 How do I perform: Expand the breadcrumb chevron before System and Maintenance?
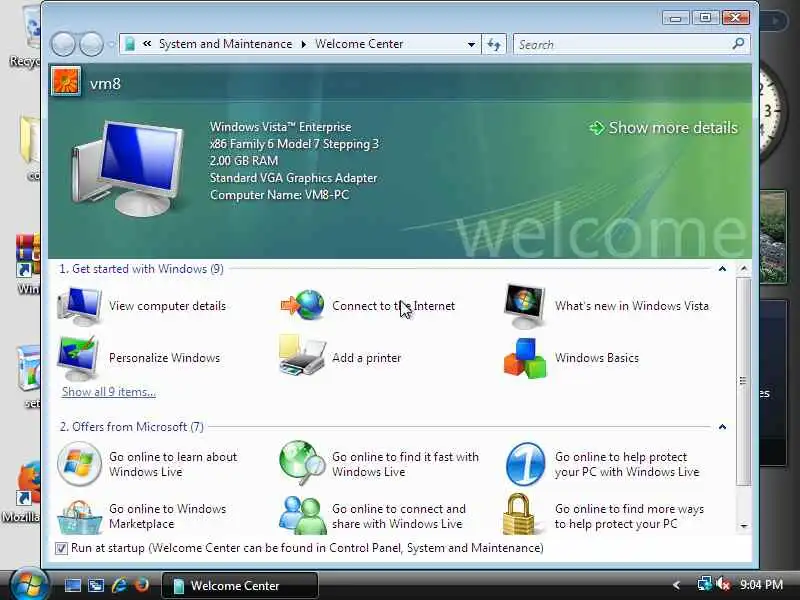(147, 44)
